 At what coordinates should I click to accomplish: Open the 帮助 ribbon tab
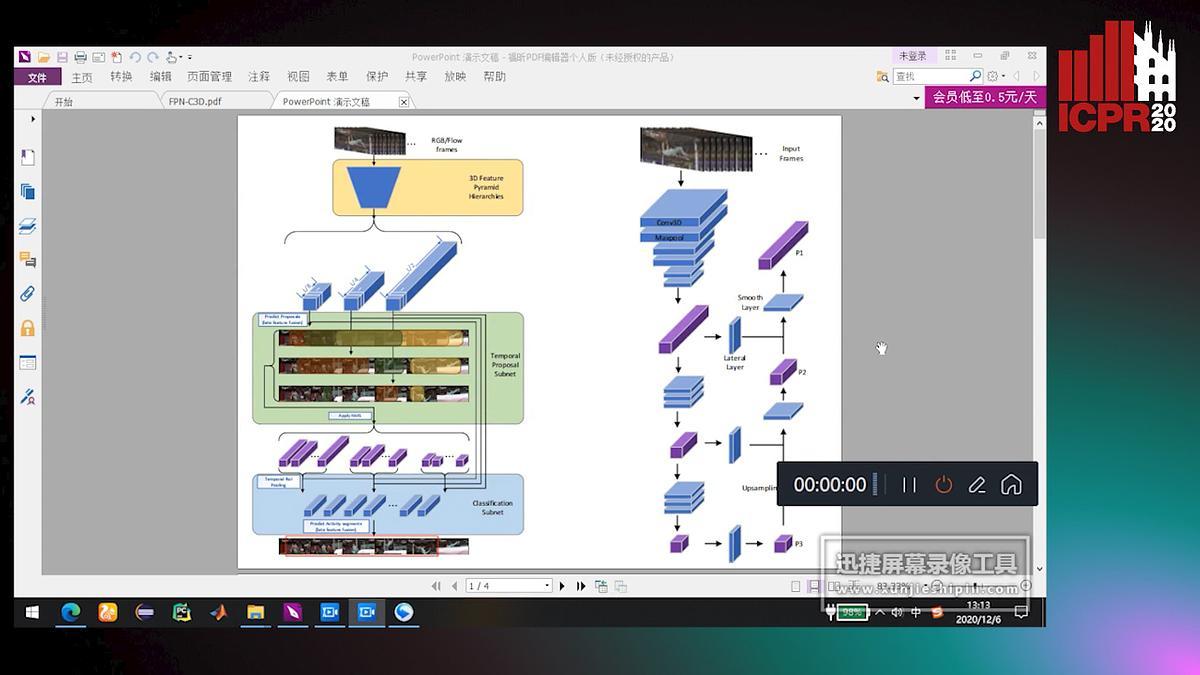(x=494, y=77)
